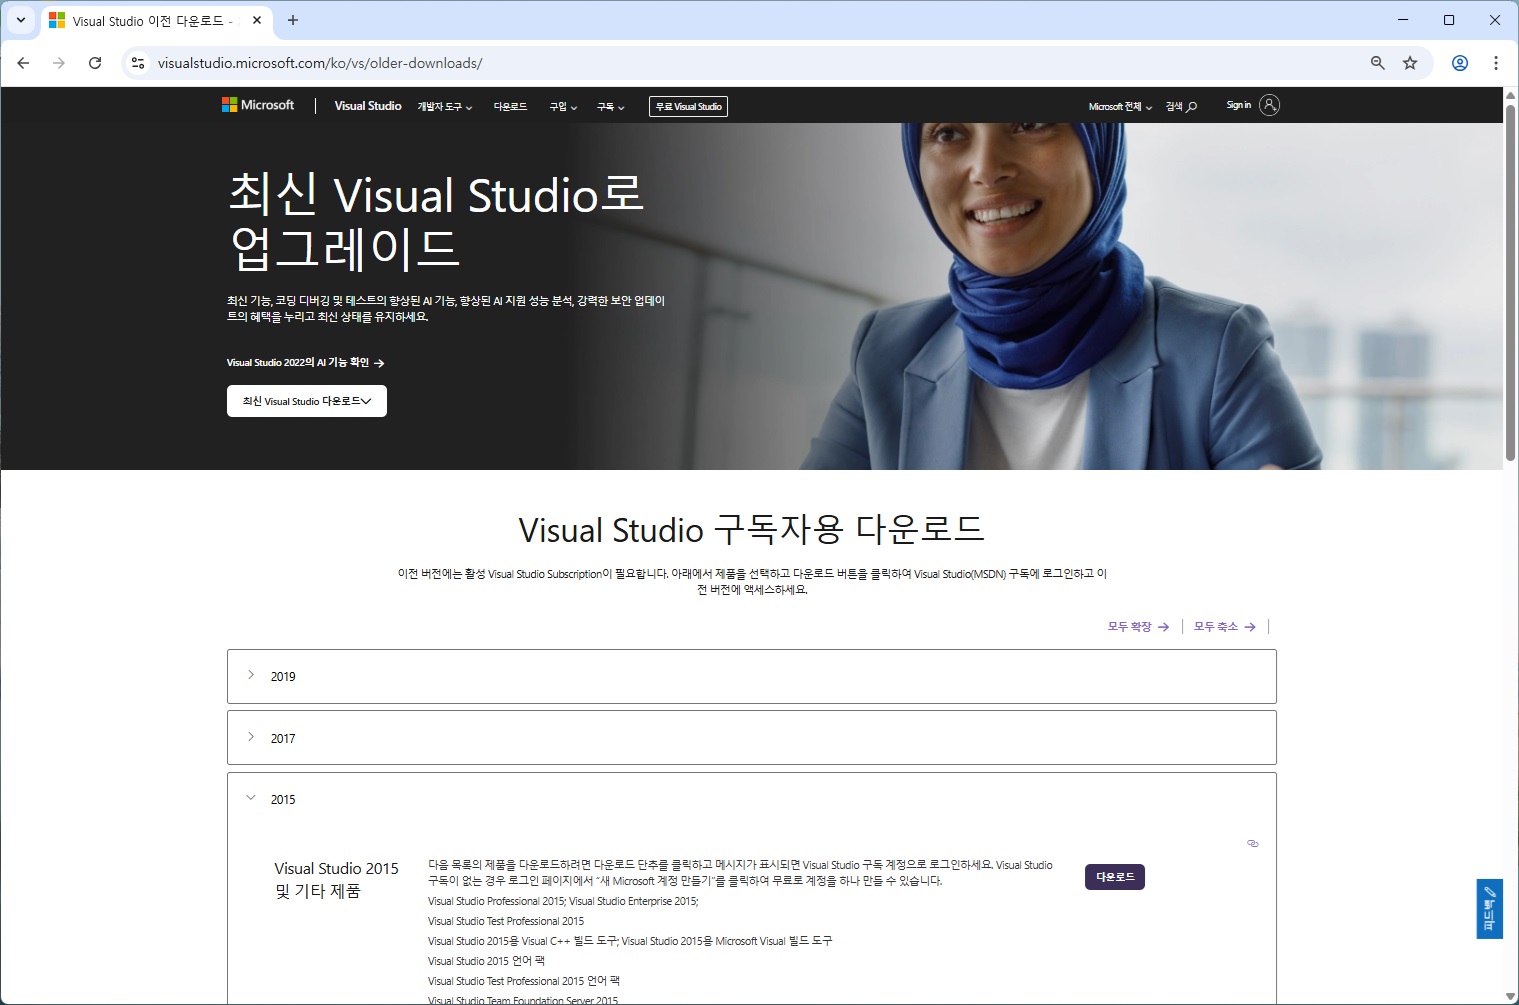This screenshot has width=1519, height=1005.
Task: Select text Visual Studio Professional 2015; Visual Studio Enterprise 2015;
Action: tap(563, 901)
